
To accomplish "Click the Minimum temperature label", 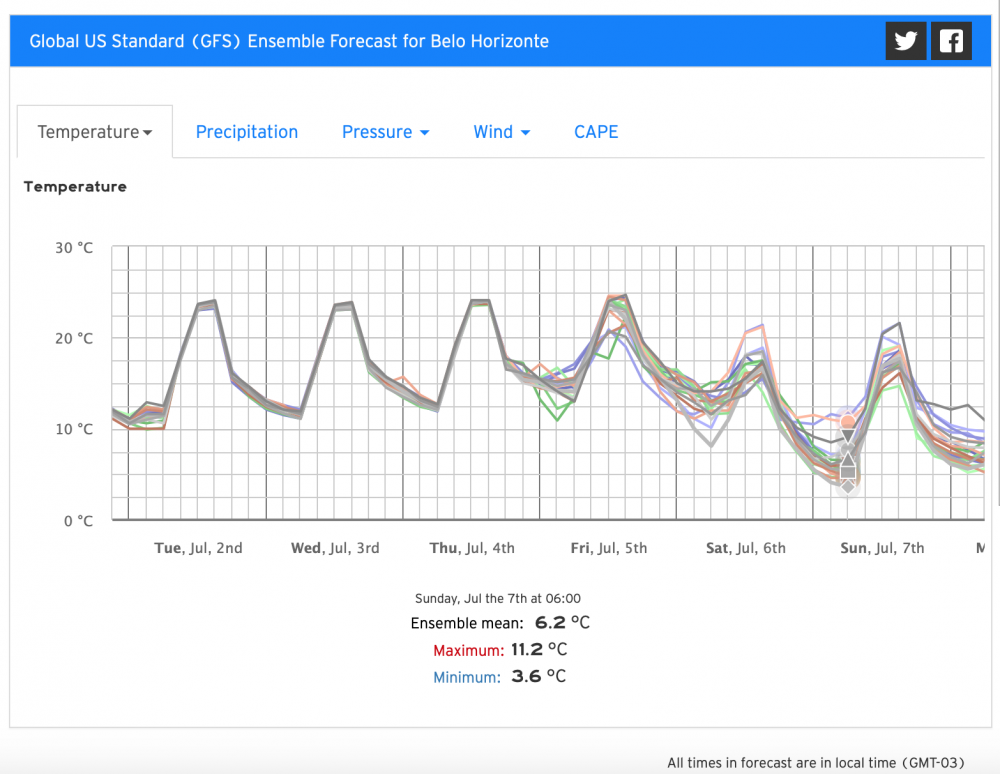I will (465, 677).
